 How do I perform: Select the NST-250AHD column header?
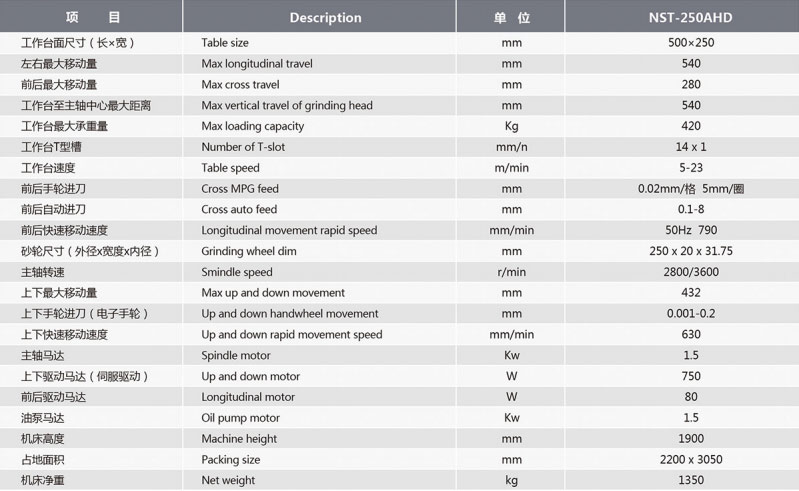pyautogui.click(x=690, y=18)
